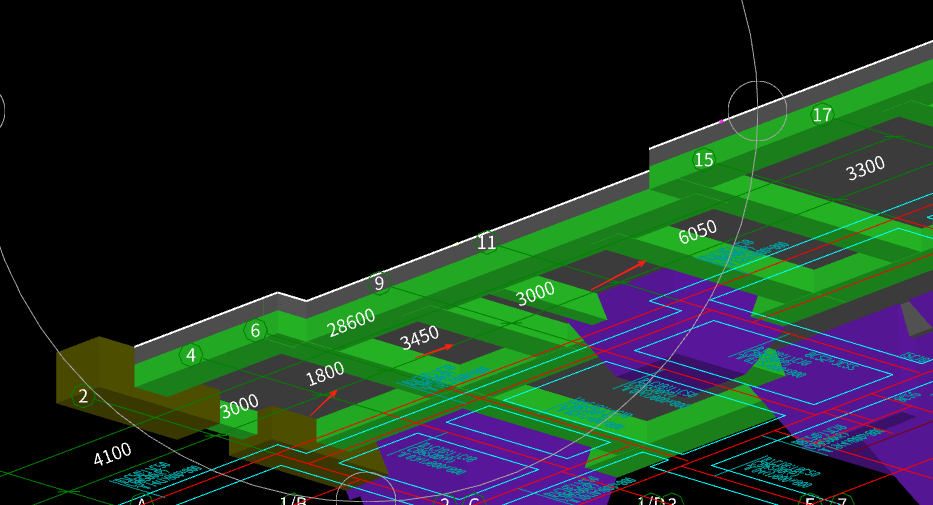Select grid axis bubble numbered 15
The width and height of the screenshot is (933, 505).
pyautogui.click(x=703, y=159)
